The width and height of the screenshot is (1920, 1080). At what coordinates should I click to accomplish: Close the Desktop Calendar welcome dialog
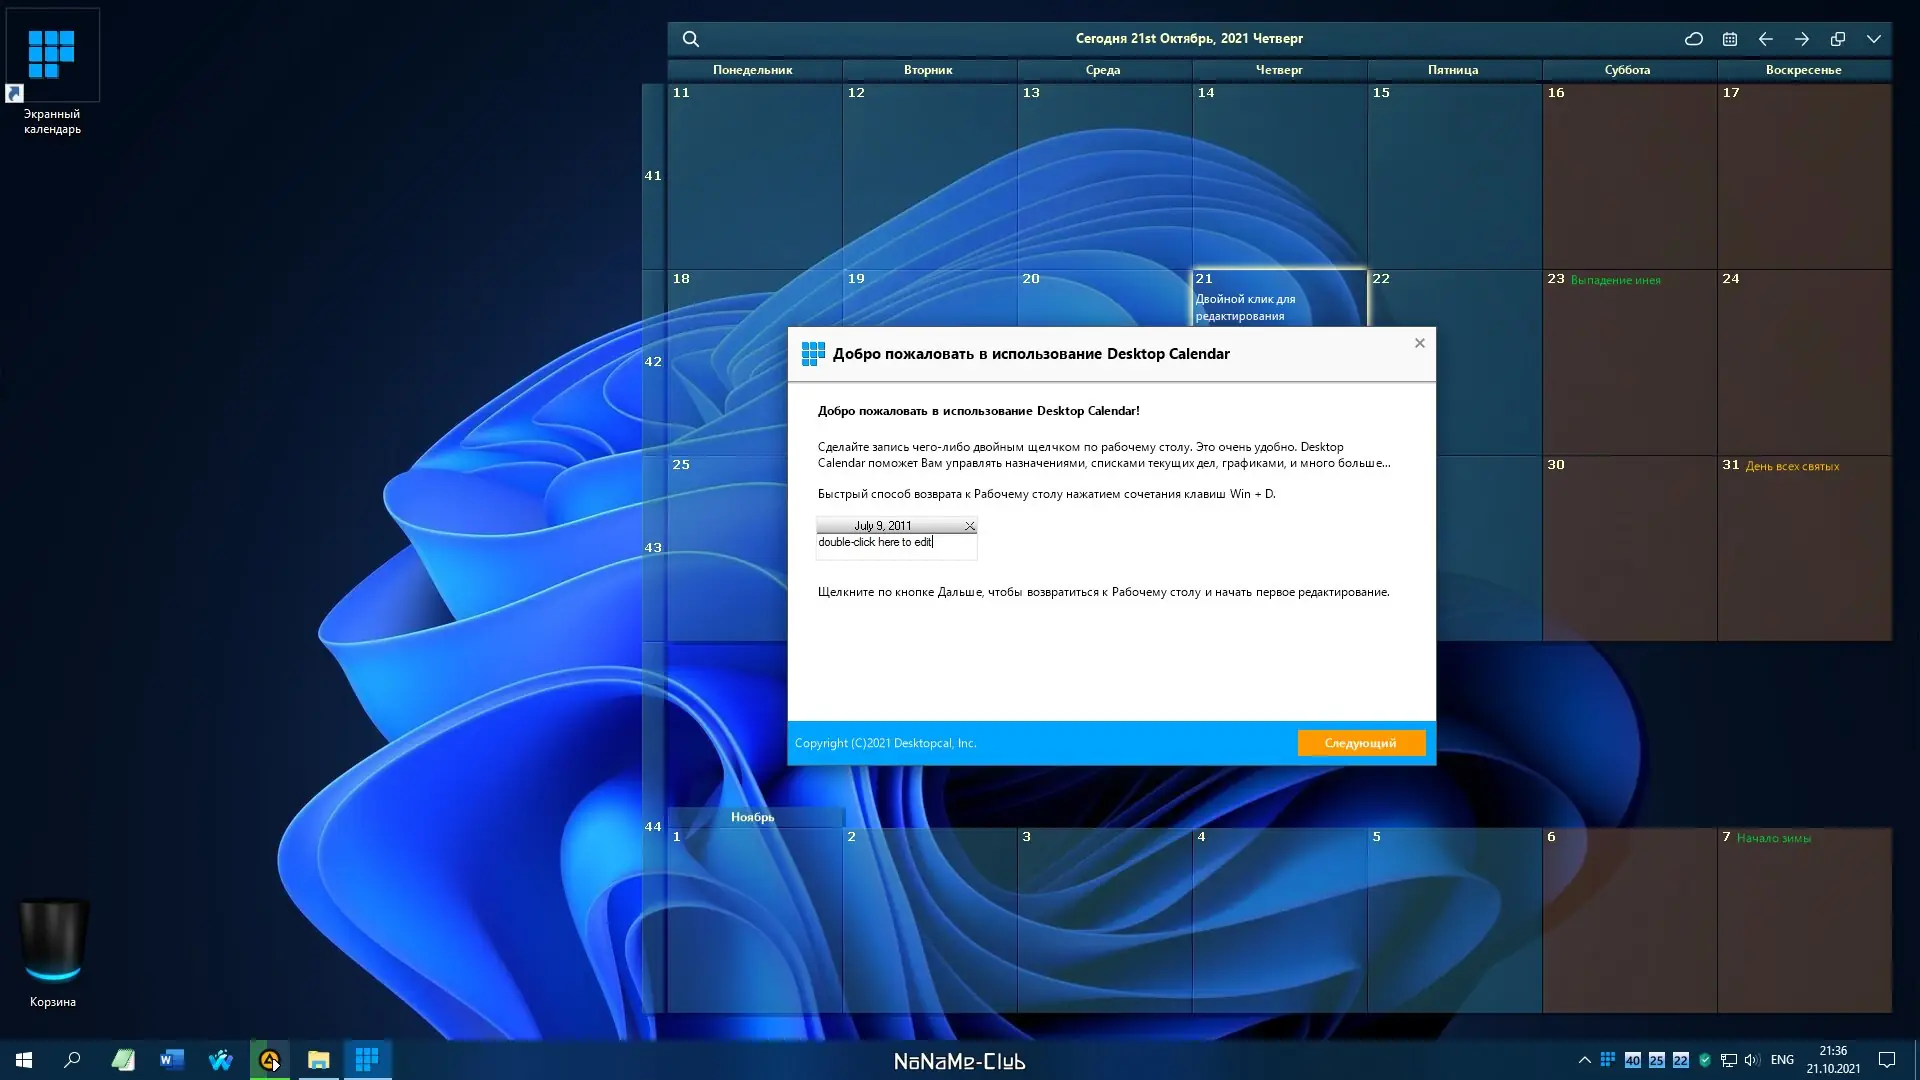pos(1419,343)
